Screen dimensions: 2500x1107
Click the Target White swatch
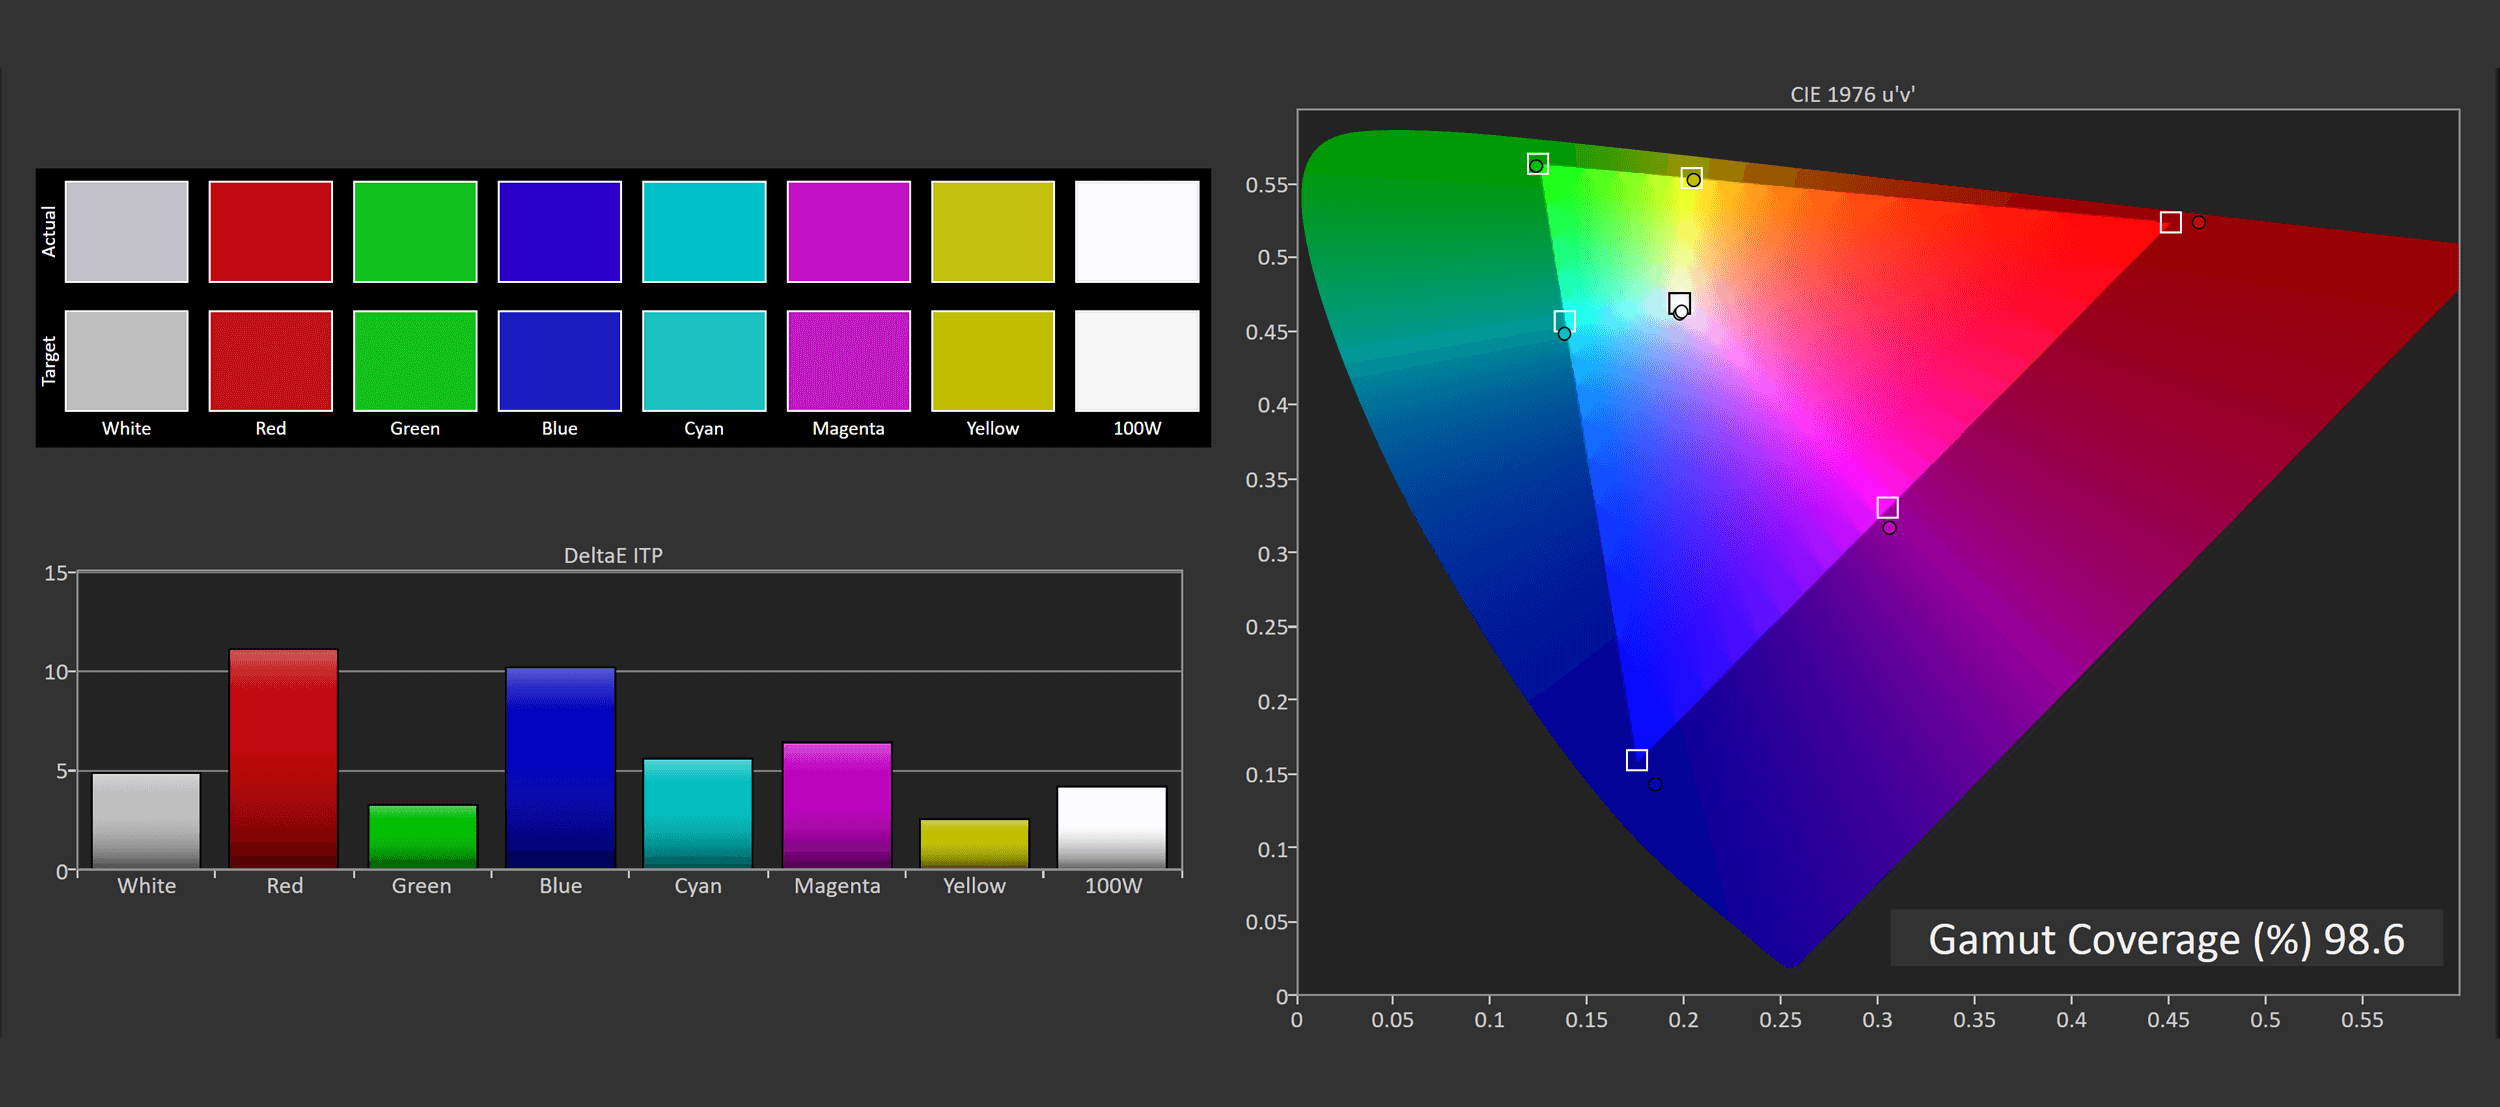click(x=126, y=360)
